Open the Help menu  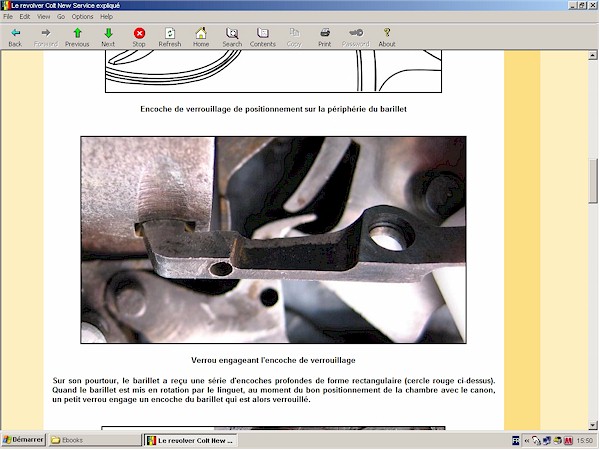click(x=107, y=17)
